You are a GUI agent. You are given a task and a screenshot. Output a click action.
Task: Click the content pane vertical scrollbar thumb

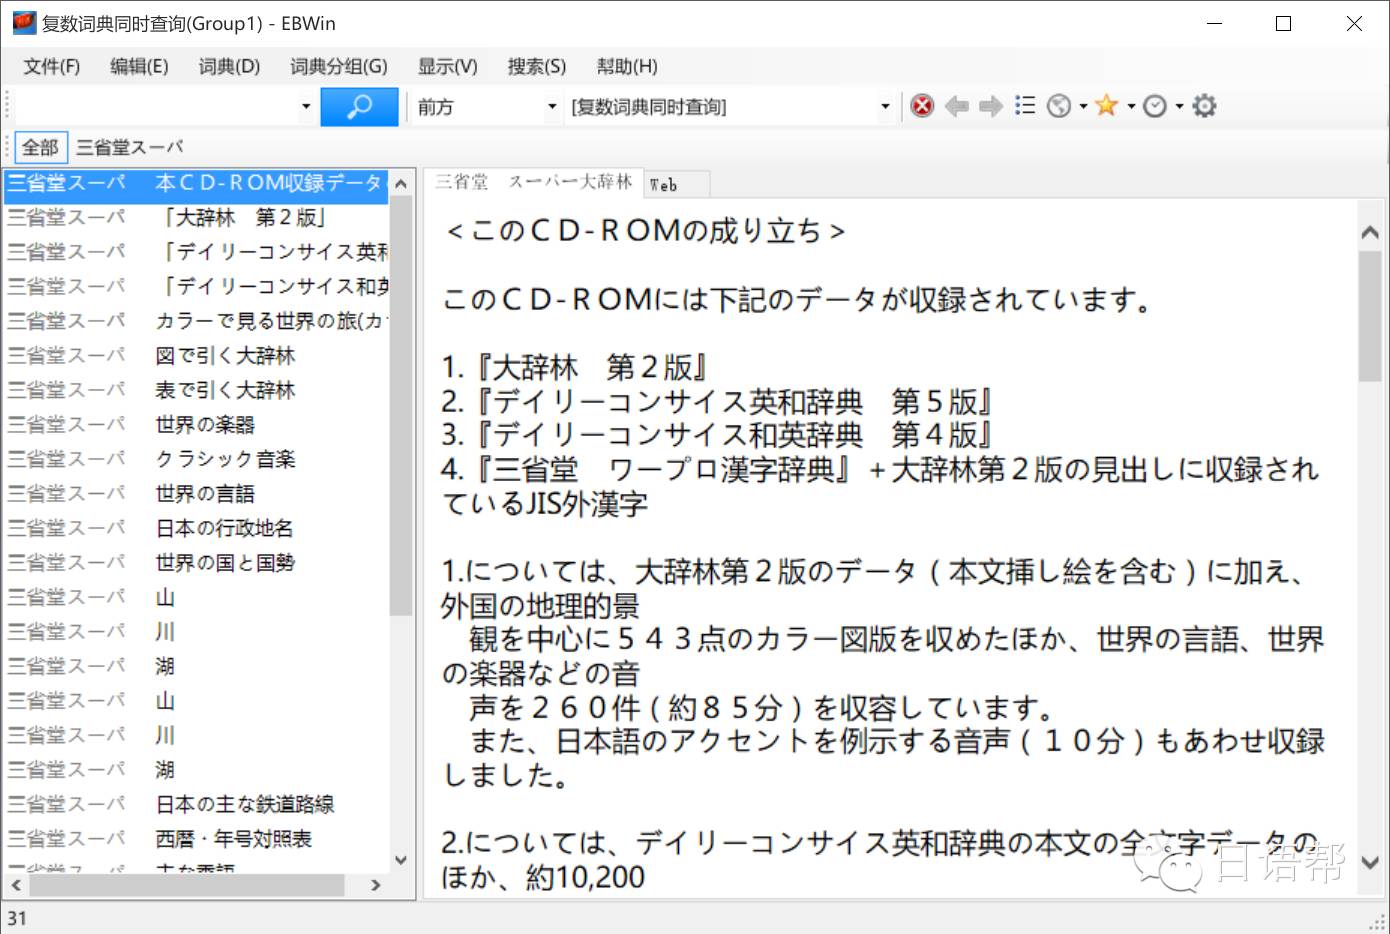pyautogui.click(x=1371, y=316)
